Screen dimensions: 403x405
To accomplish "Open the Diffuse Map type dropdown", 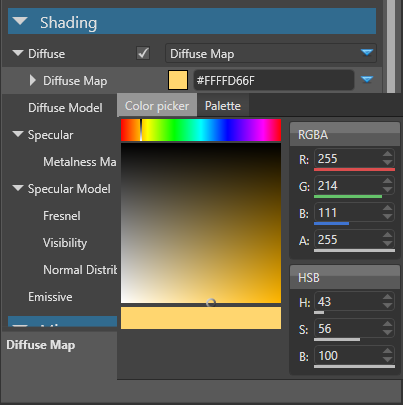I will (x=271, y=53).
